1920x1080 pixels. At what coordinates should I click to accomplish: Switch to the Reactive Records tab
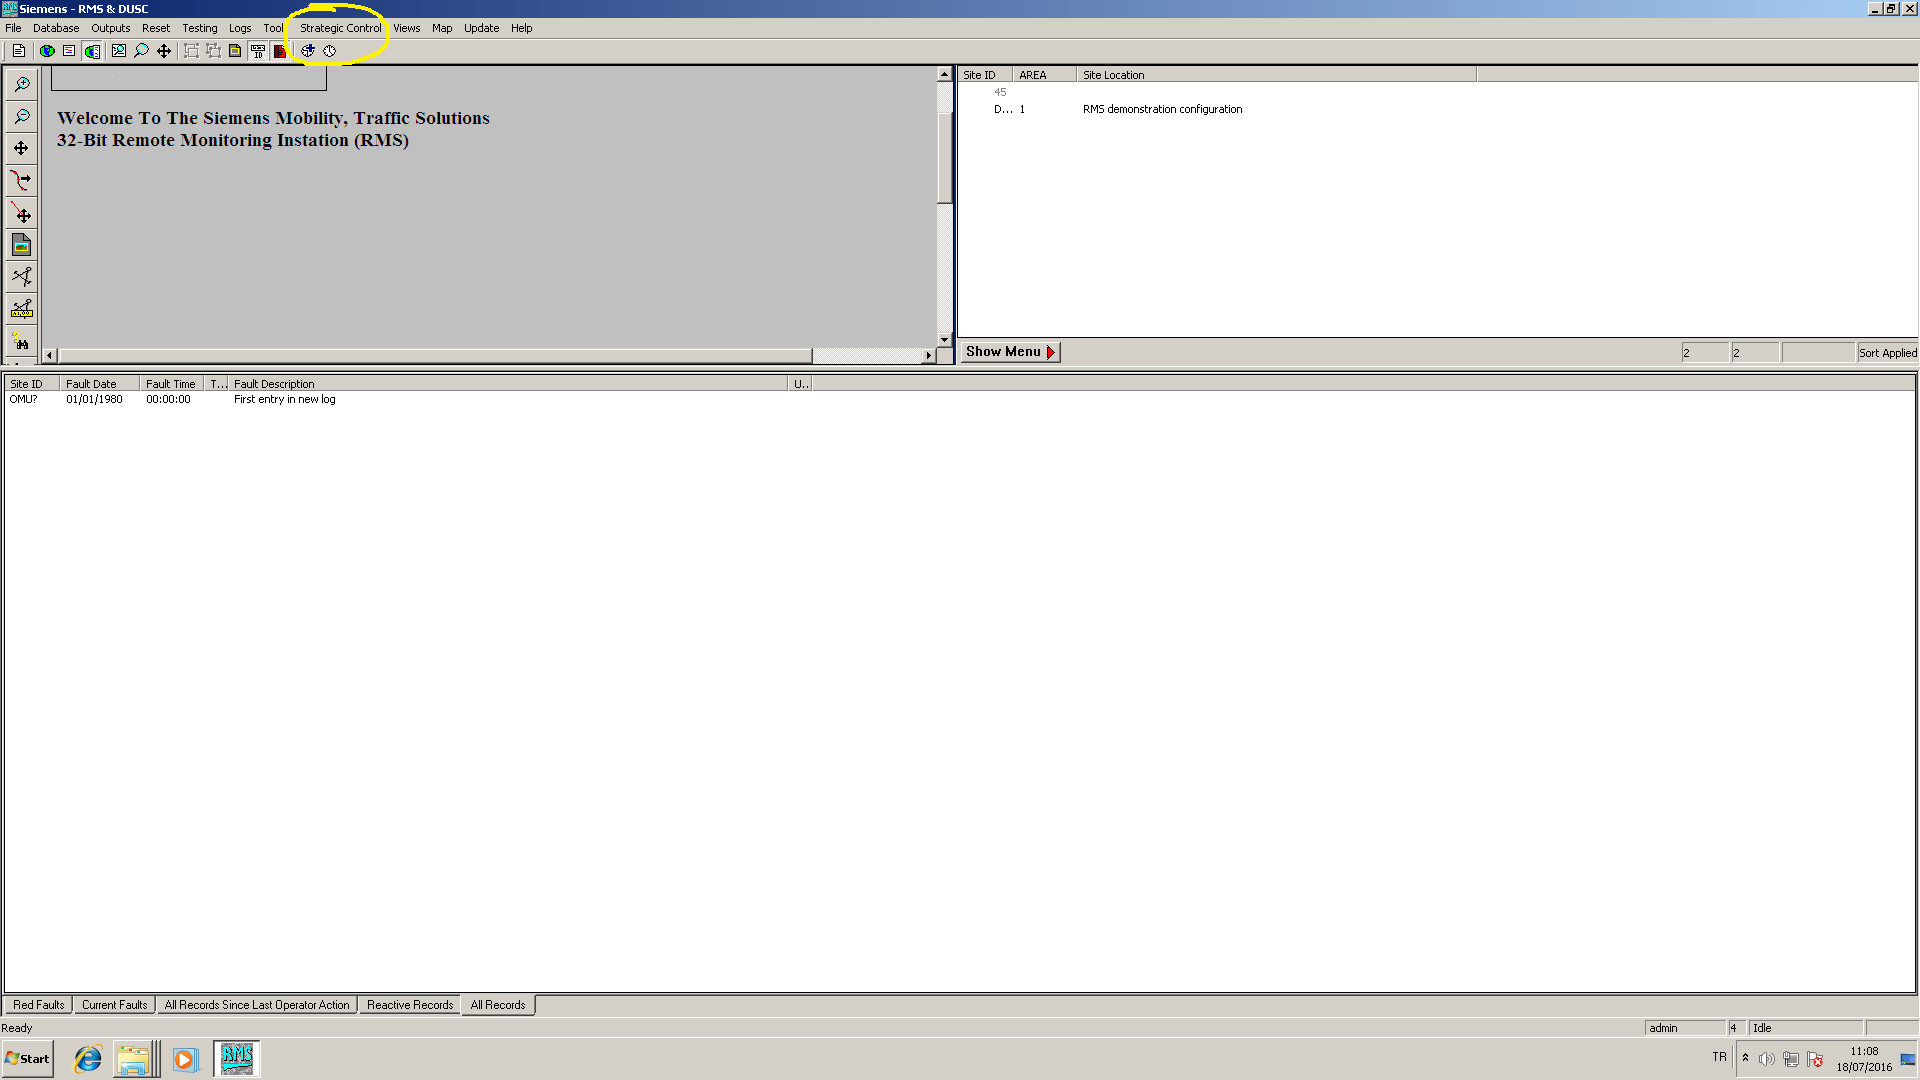[409, 1004]
